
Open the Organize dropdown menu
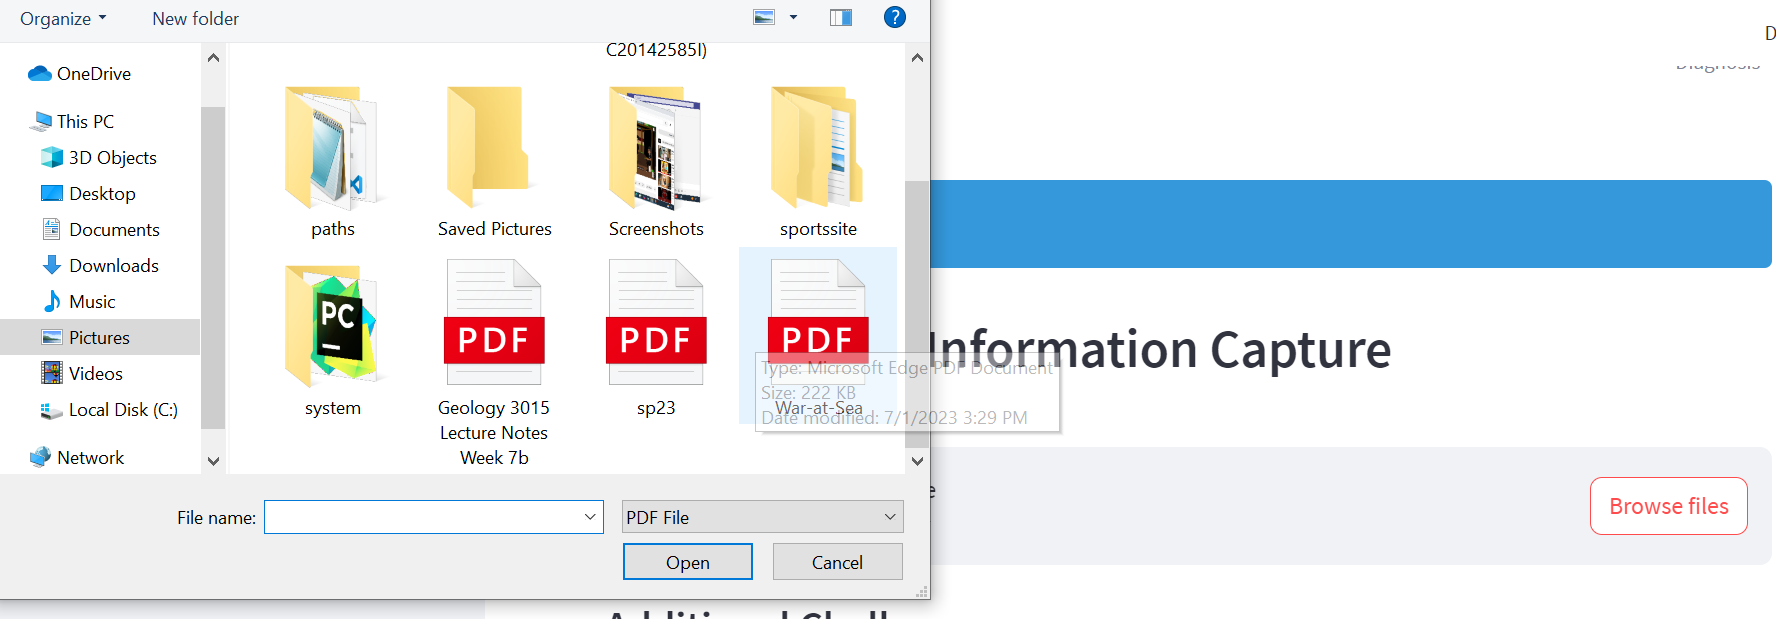pyautogui.click(x=63, y=18)
